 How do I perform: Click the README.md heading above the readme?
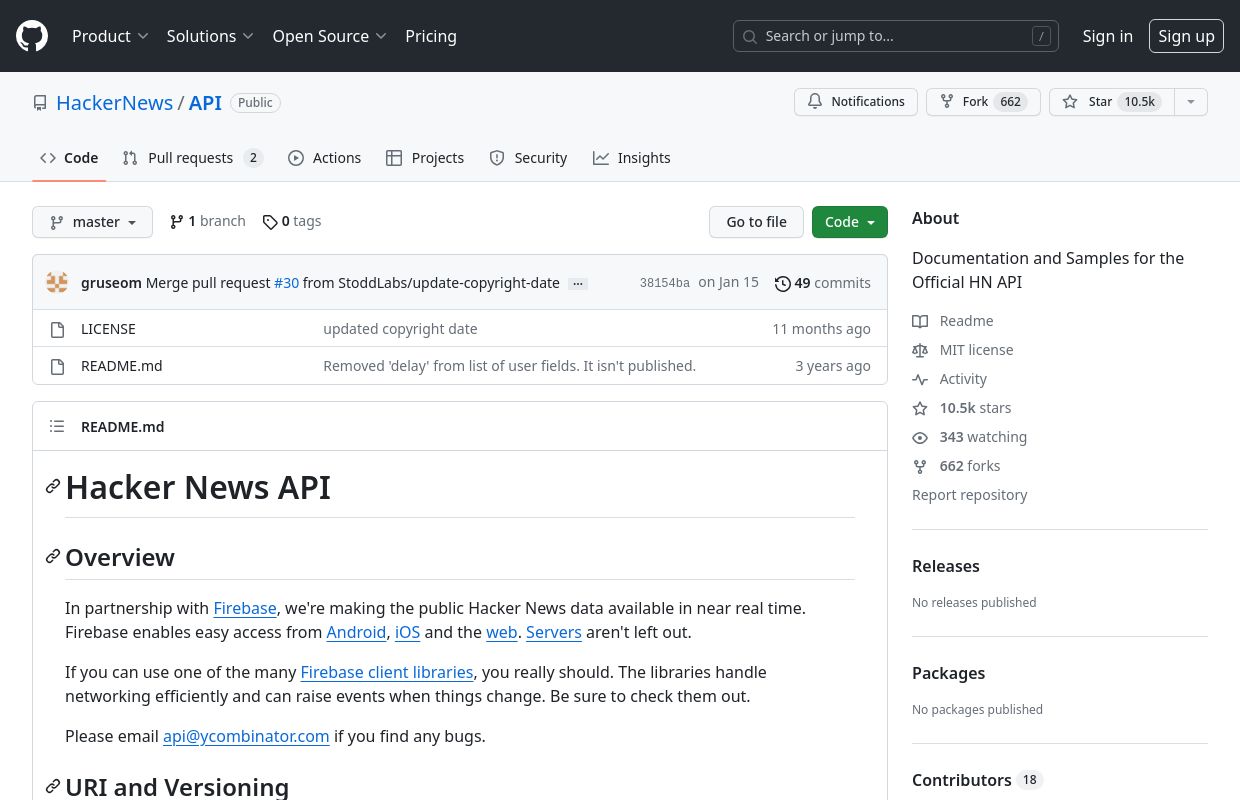[x=122, y=426]
